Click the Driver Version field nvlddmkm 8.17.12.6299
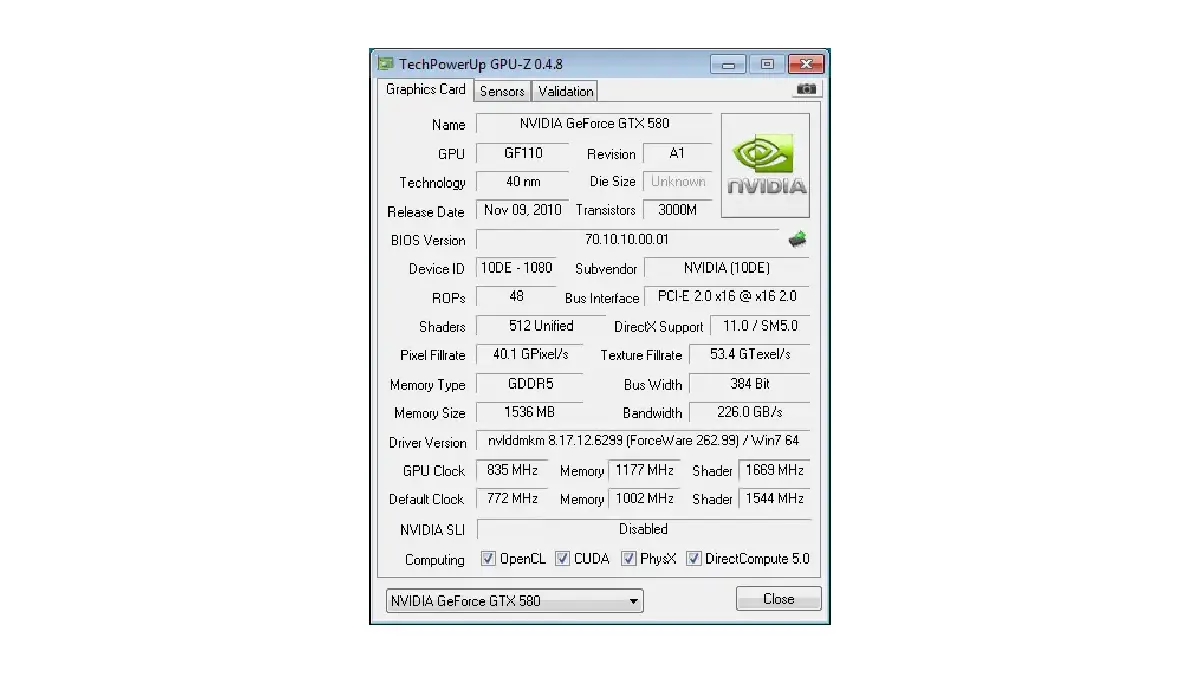 click(643, 441)
